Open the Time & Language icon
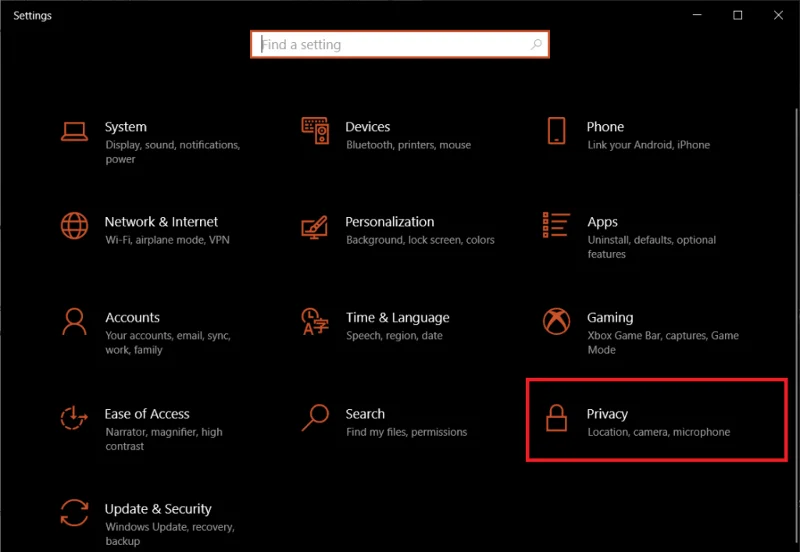 point(315,321)
